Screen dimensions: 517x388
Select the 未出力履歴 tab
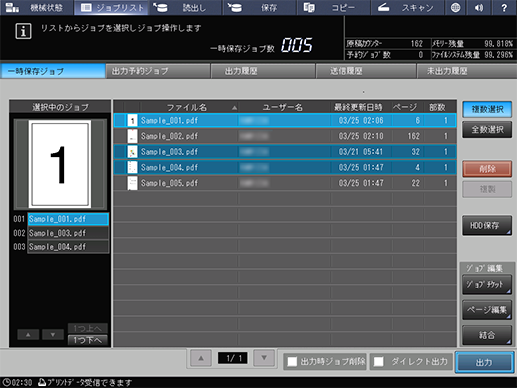(x=467, y=71)
